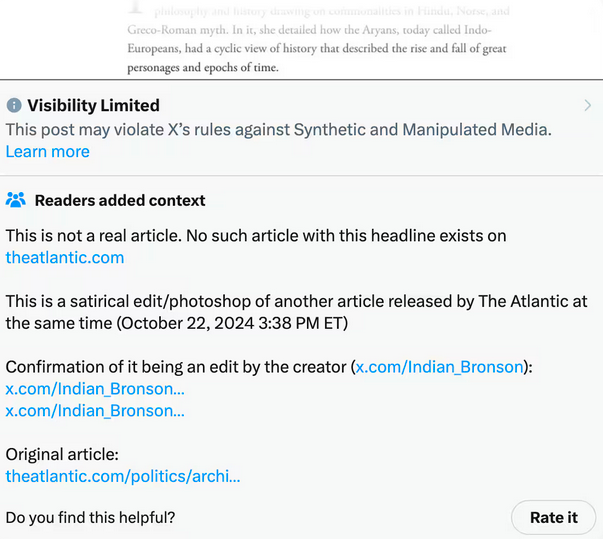Viewport: 603px width, 539px height.
Task: Click the satirical edit/photoshop paragraph
Action: (297, 312)
